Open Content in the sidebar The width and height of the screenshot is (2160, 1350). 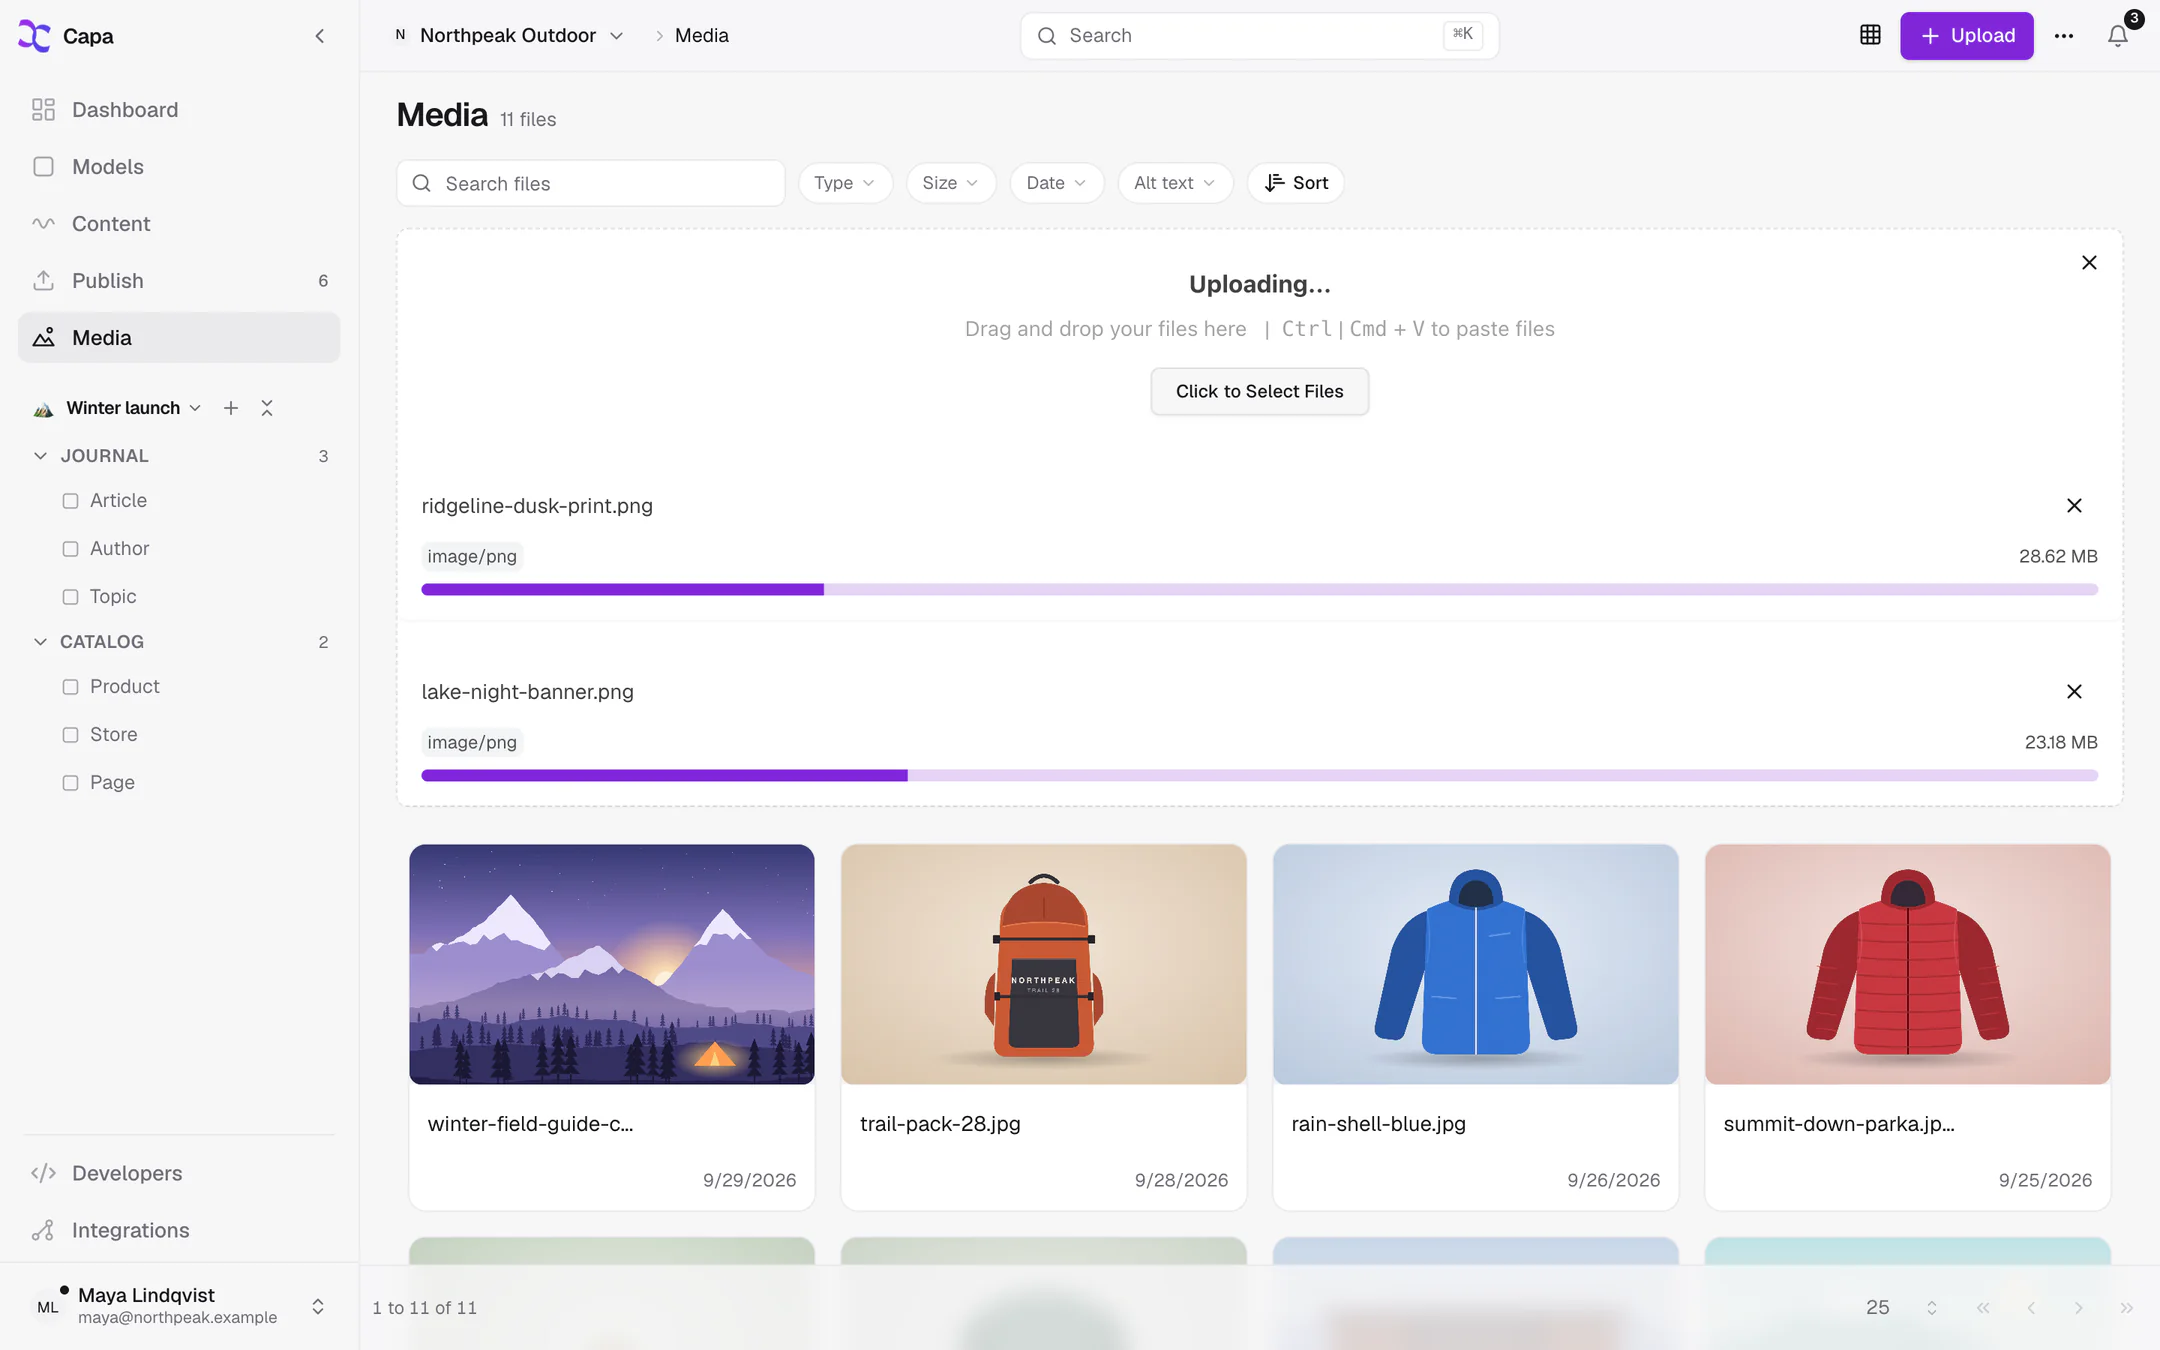point(179,224)
